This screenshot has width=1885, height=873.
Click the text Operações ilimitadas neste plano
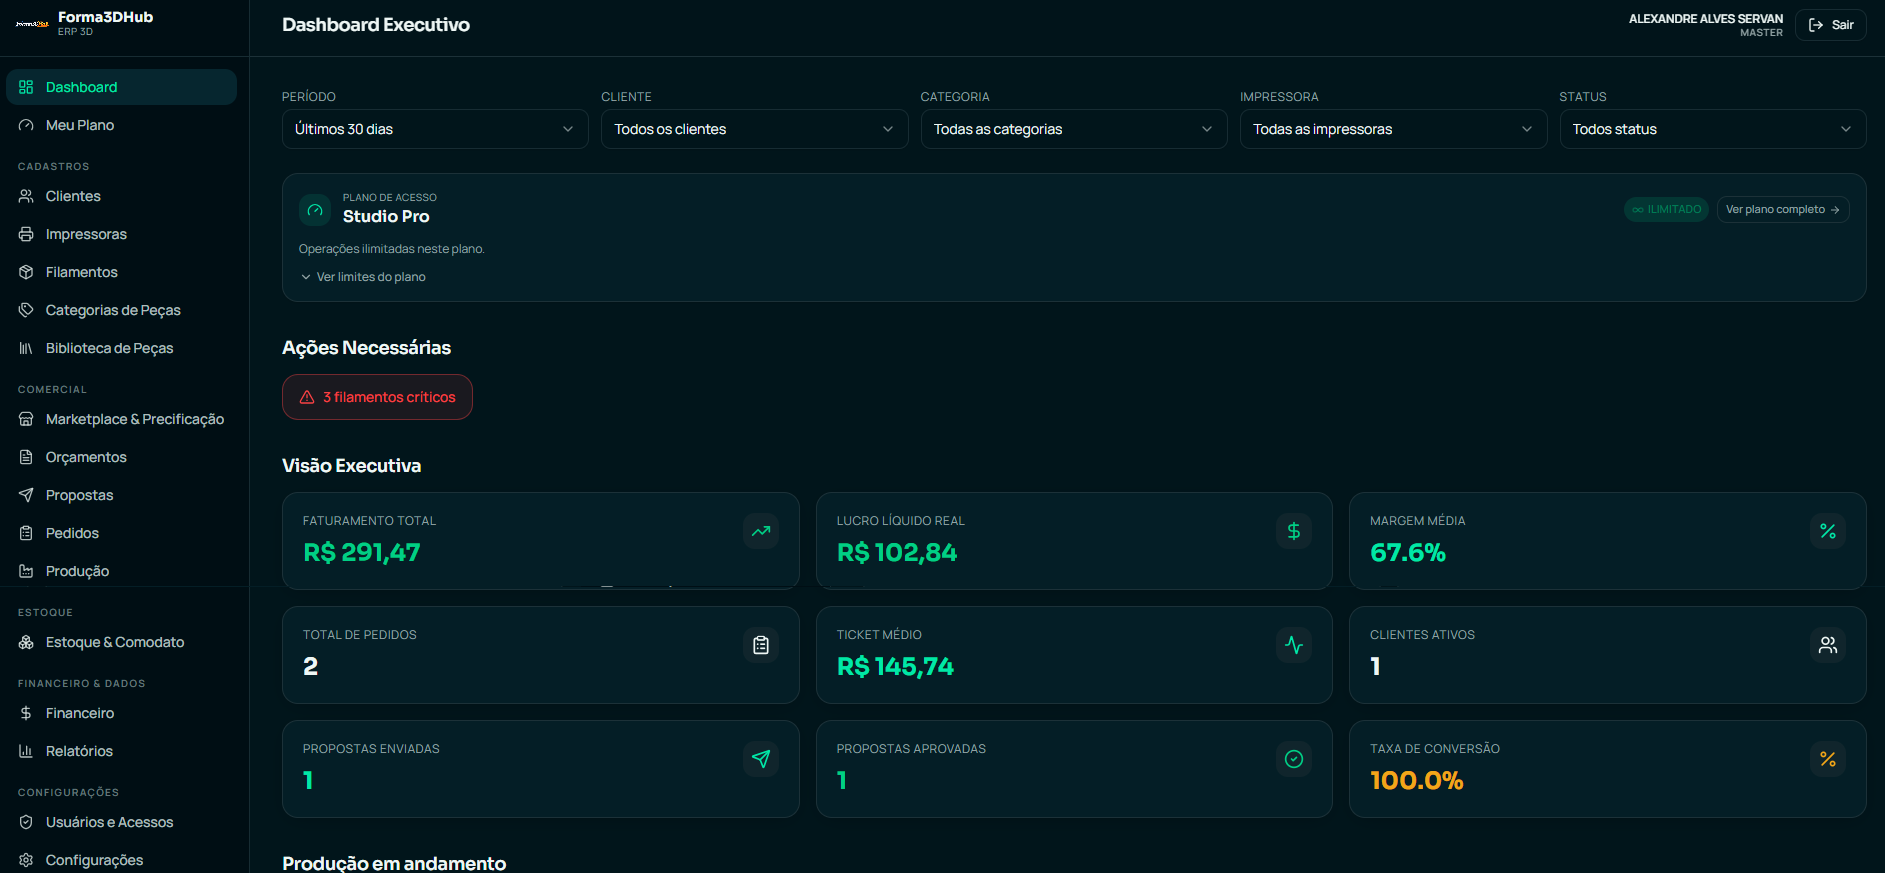coord(392,249)
